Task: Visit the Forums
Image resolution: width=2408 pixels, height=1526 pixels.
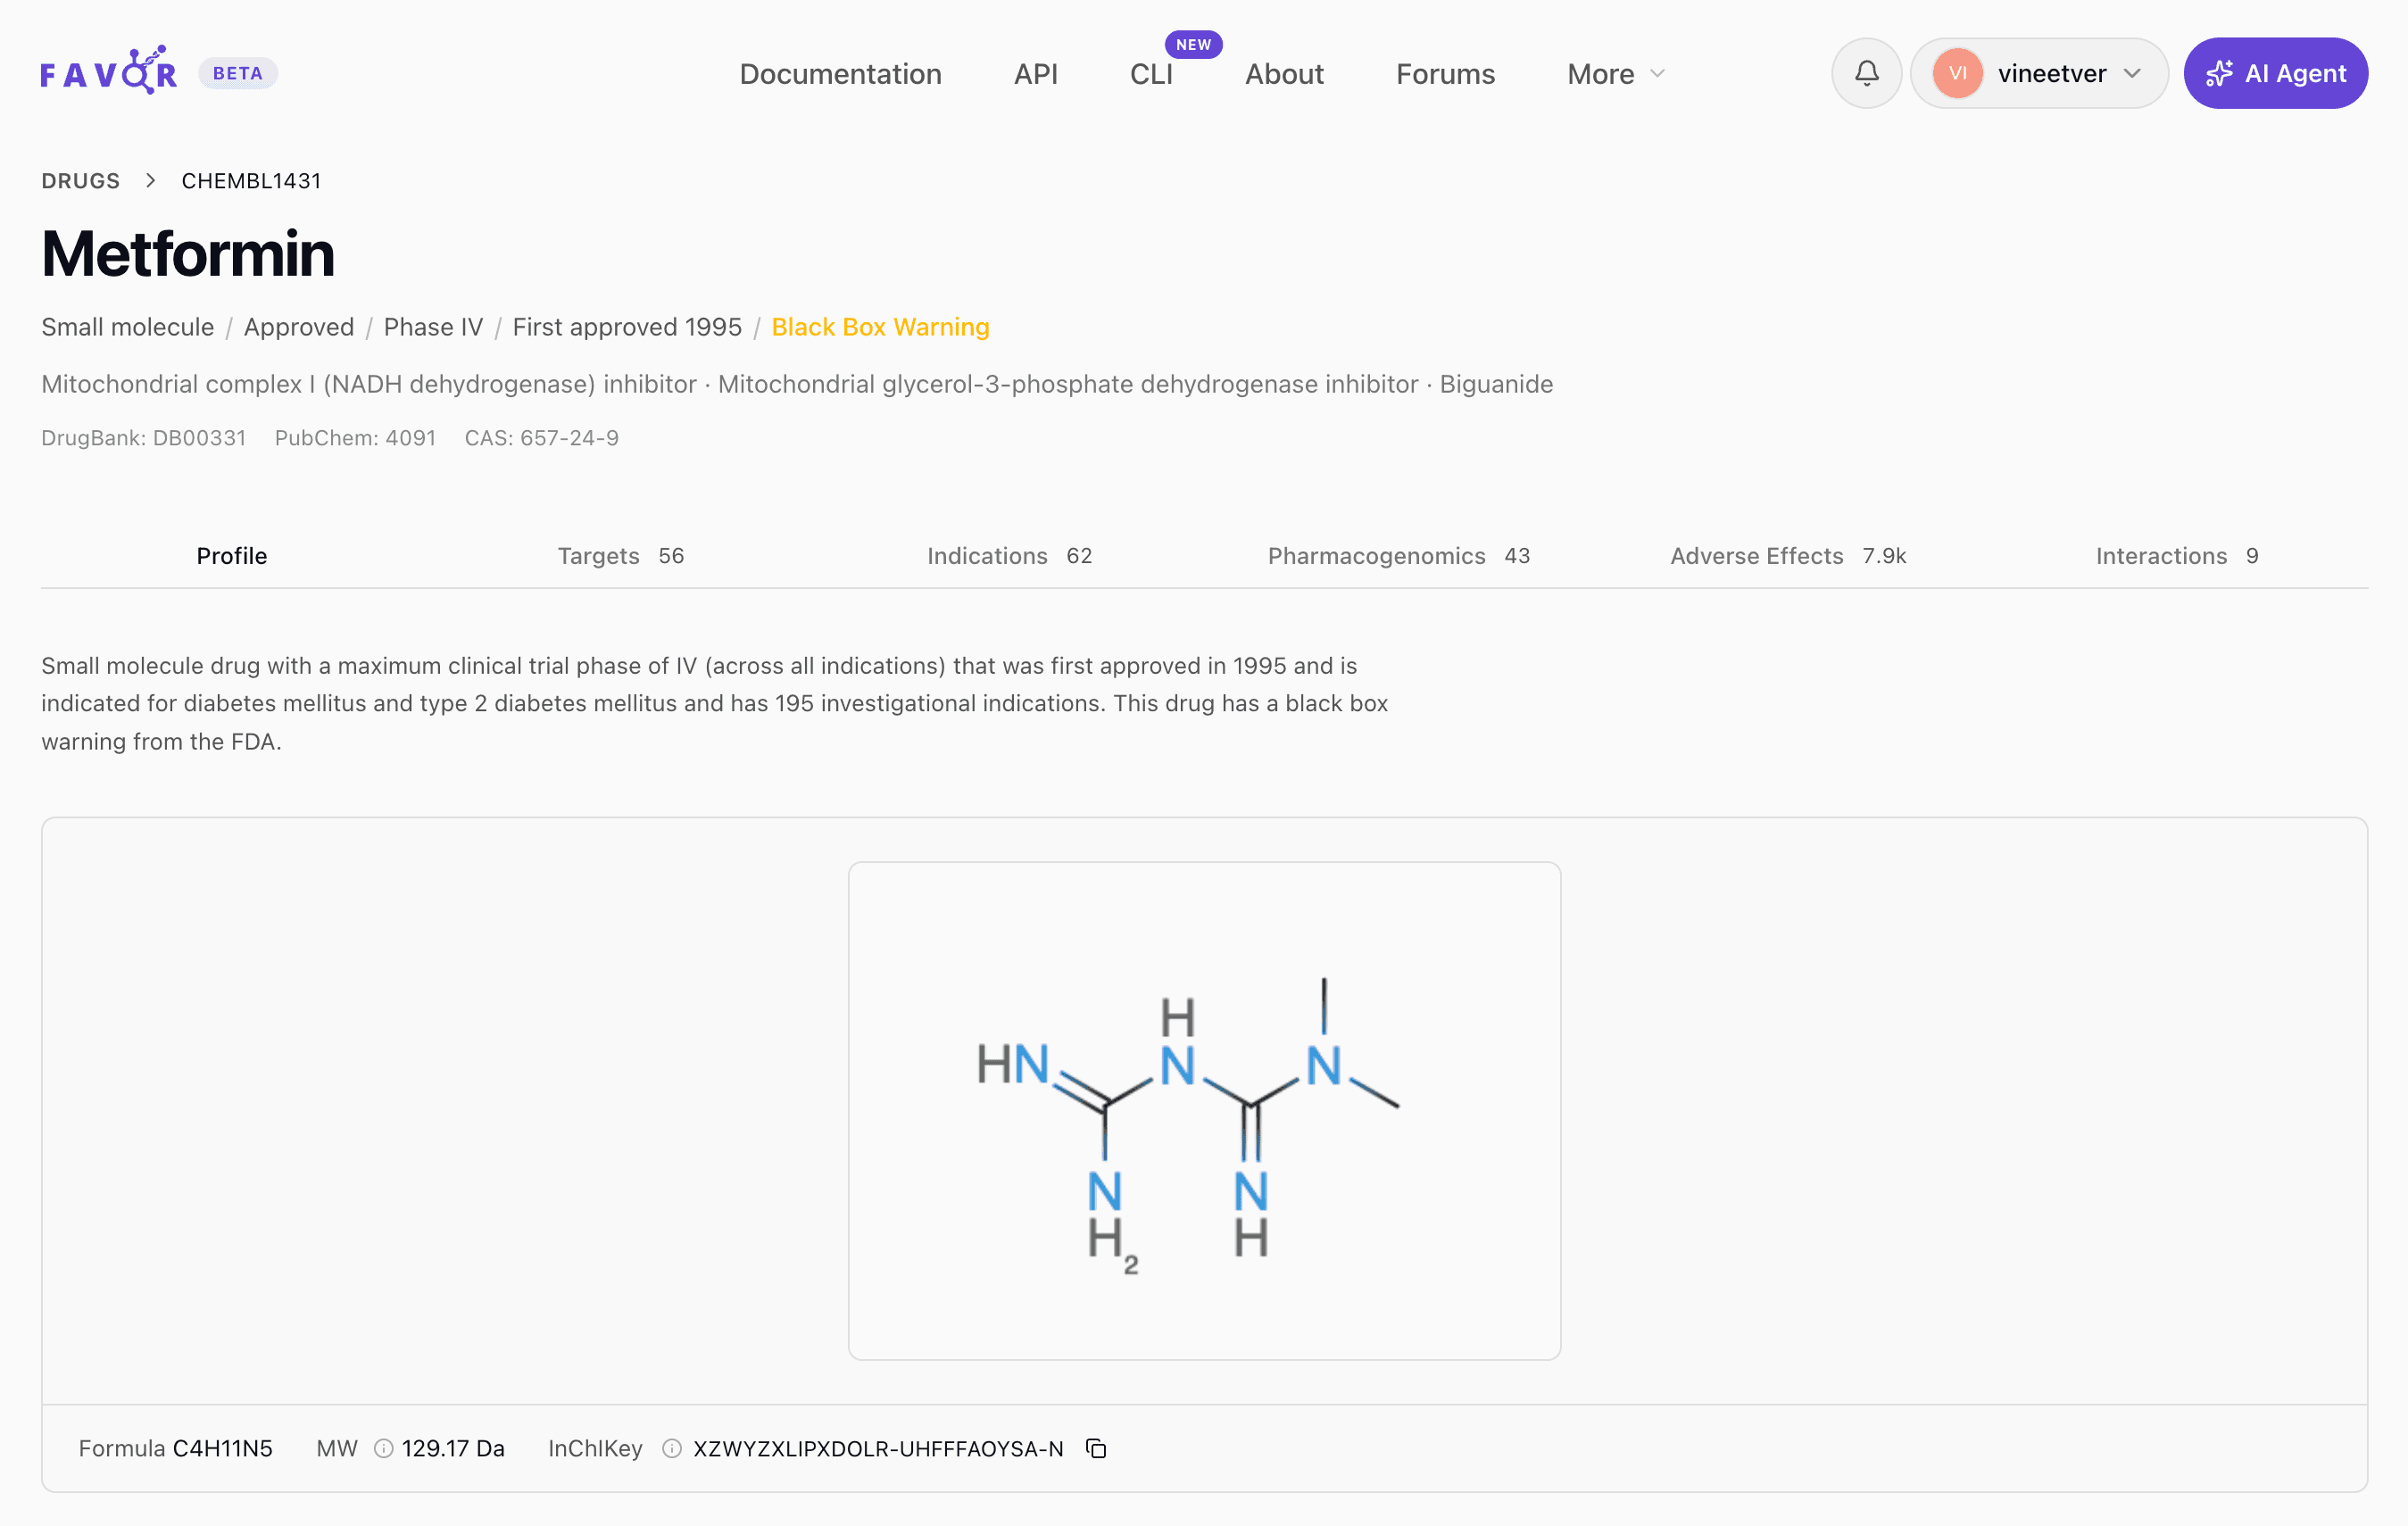Action: point(1445,74)
